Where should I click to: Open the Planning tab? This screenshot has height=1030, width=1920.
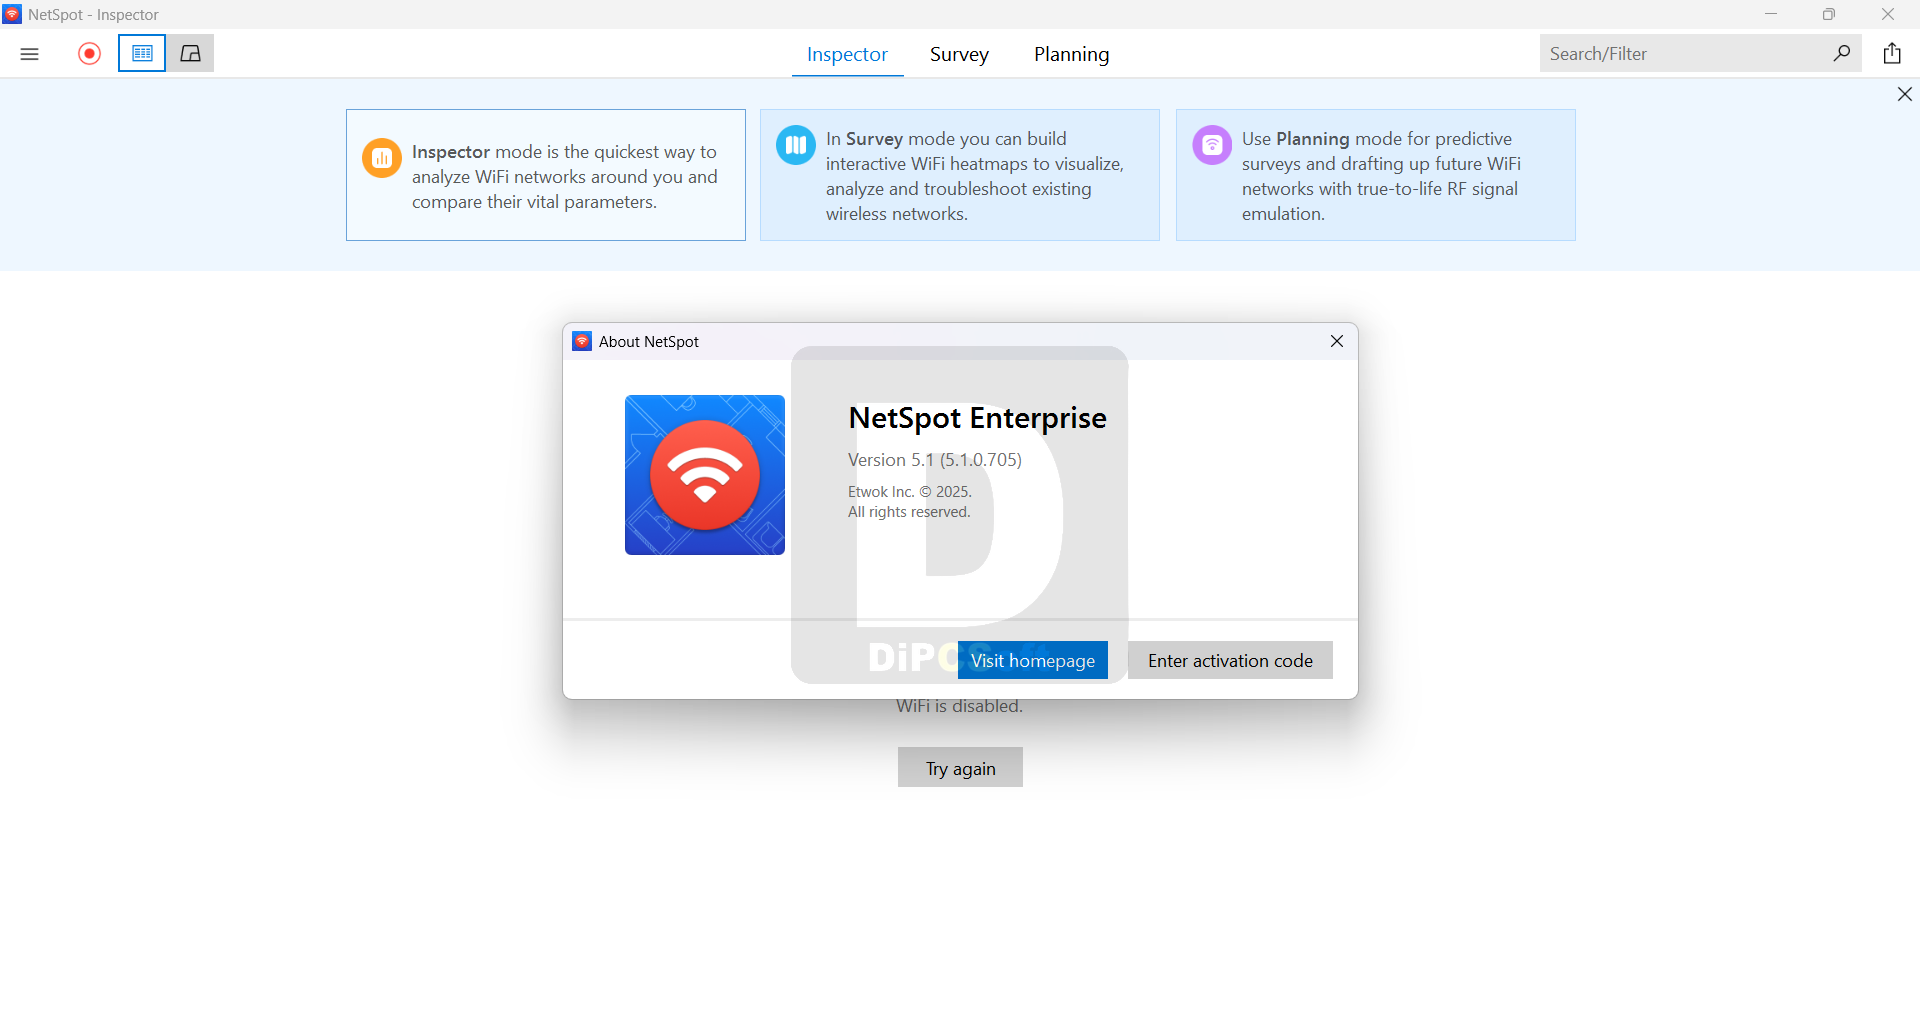pos(1071,54)
